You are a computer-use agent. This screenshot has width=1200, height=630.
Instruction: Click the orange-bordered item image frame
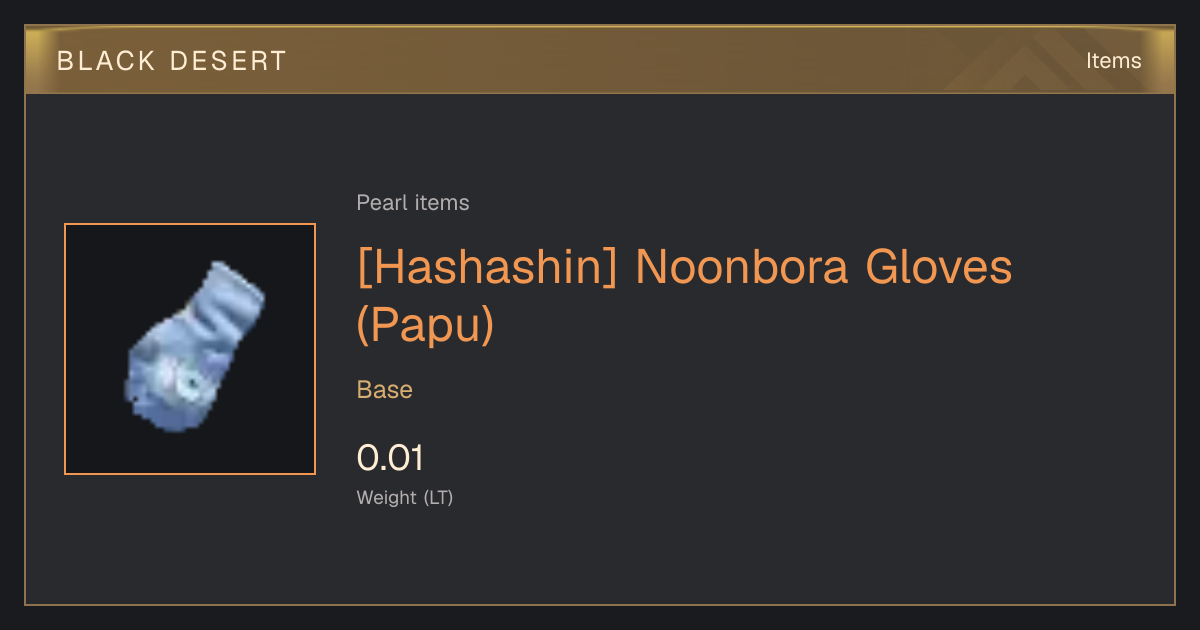tap(190, 349)
